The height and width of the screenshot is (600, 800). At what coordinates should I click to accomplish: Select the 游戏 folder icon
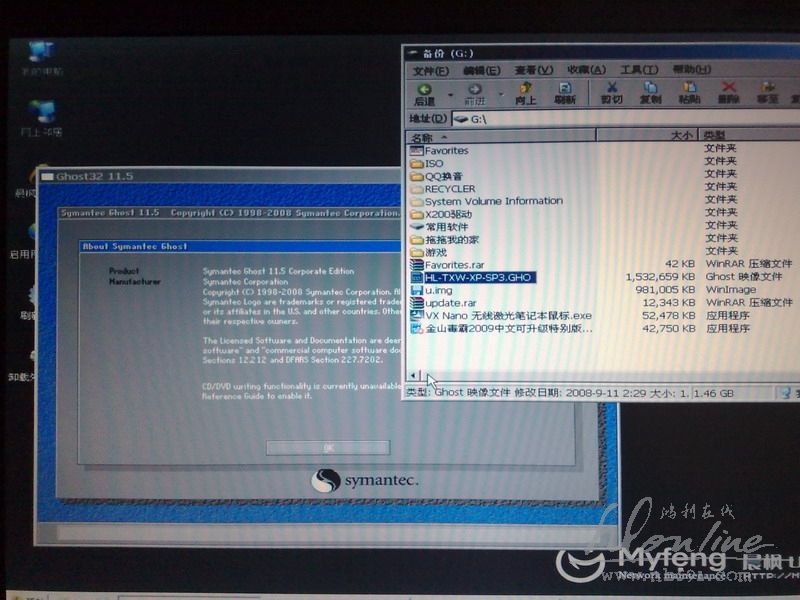tap(417, 252)
